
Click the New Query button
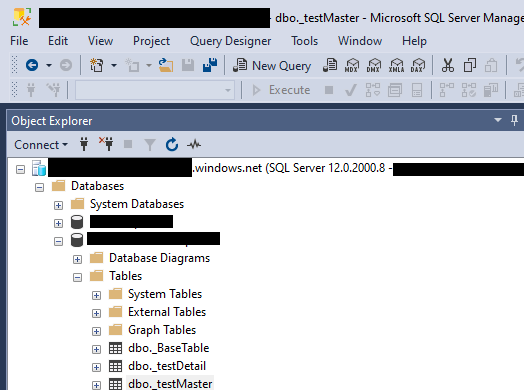pos(272,66)
